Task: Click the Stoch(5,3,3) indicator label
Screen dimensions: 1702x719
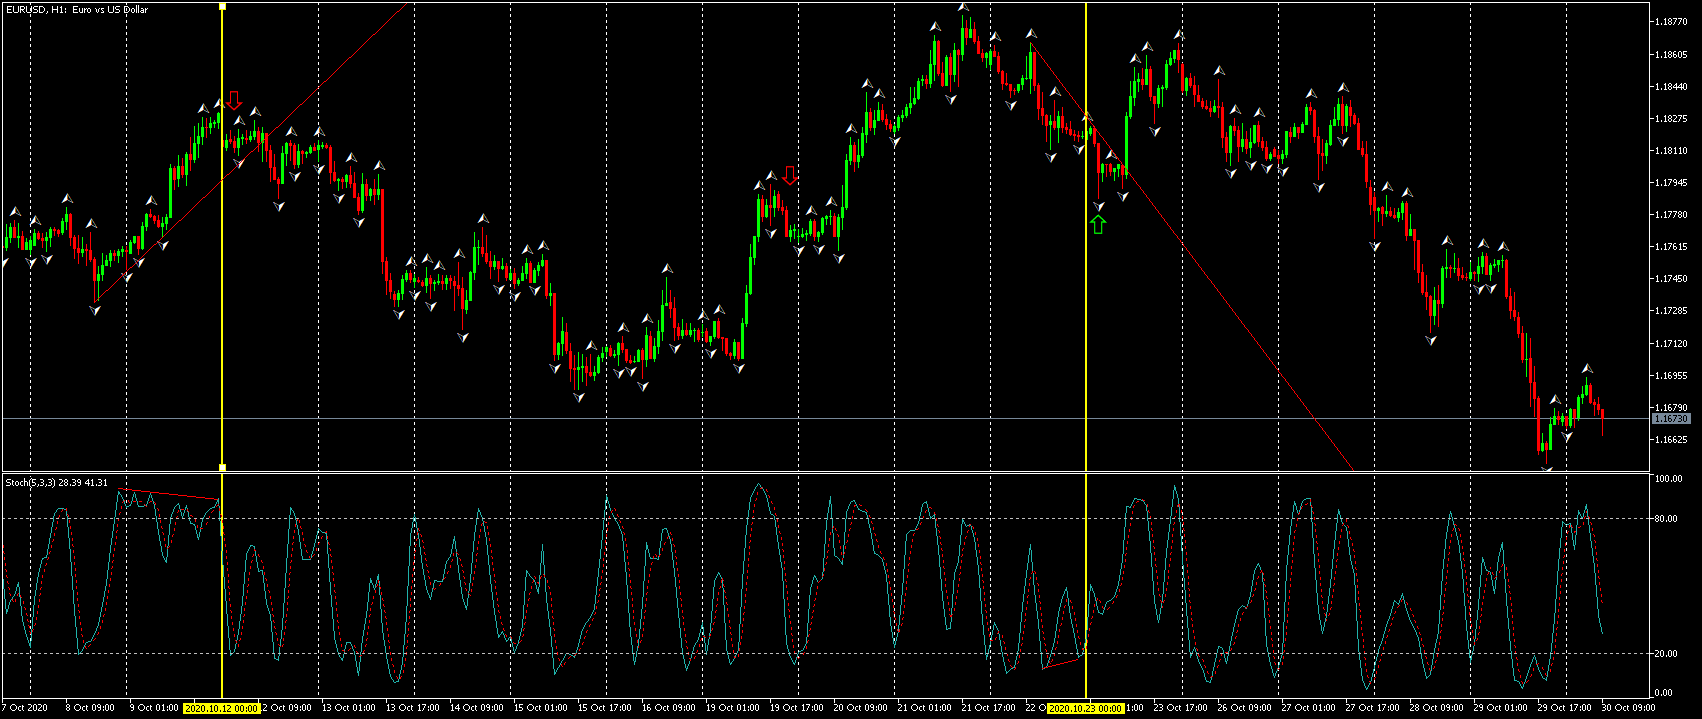Action: 57,483
